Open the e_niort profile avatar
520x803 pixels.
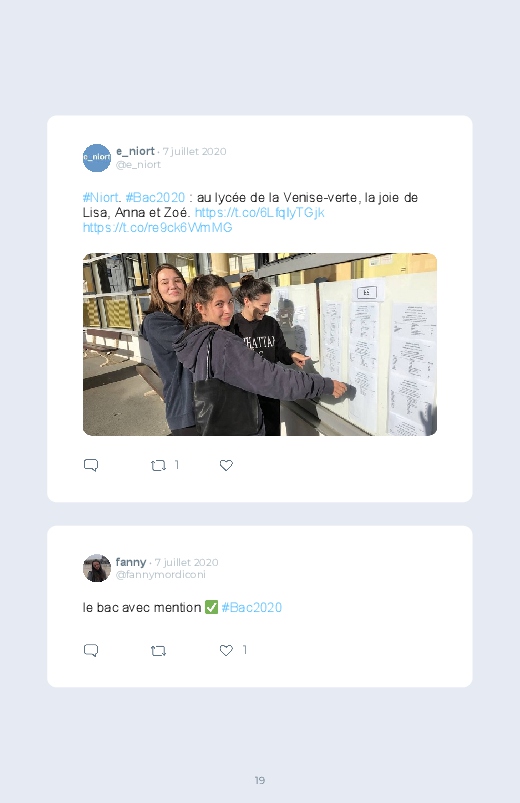(97, 158)
